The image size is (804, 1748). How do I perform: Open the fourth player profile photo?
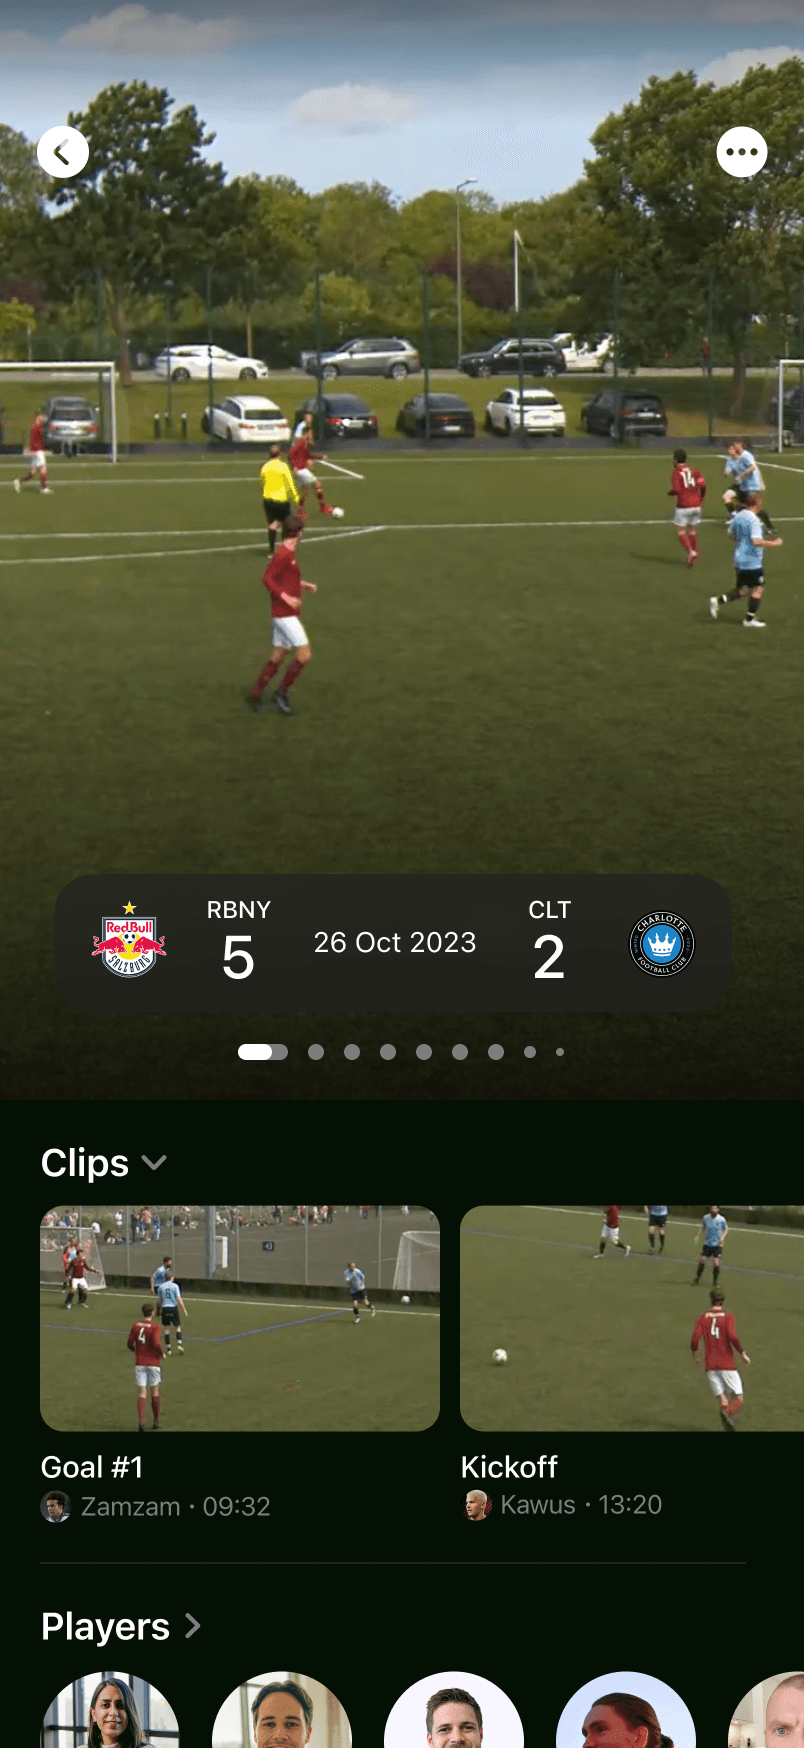pyautogui.click(x=626, y=1711)
